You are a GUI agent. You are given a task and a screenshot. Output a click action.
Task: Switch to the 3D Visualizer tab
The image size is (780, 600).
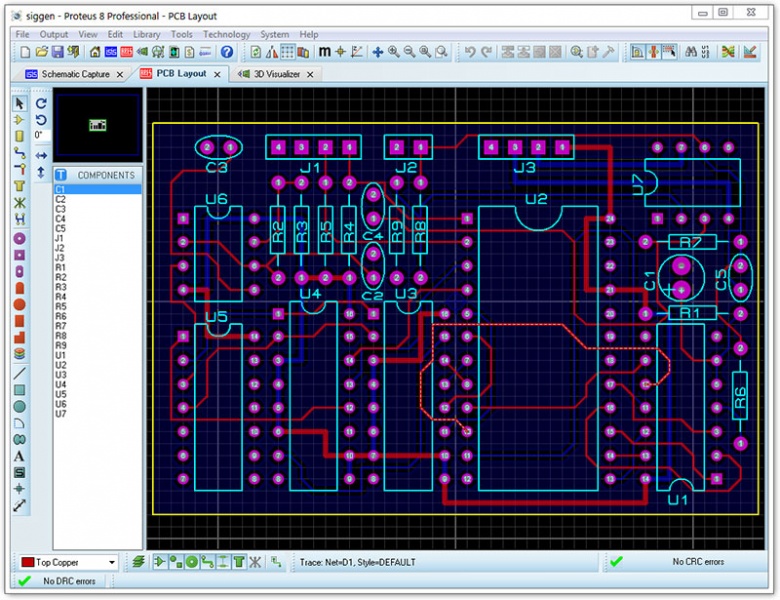coord(277,74)
